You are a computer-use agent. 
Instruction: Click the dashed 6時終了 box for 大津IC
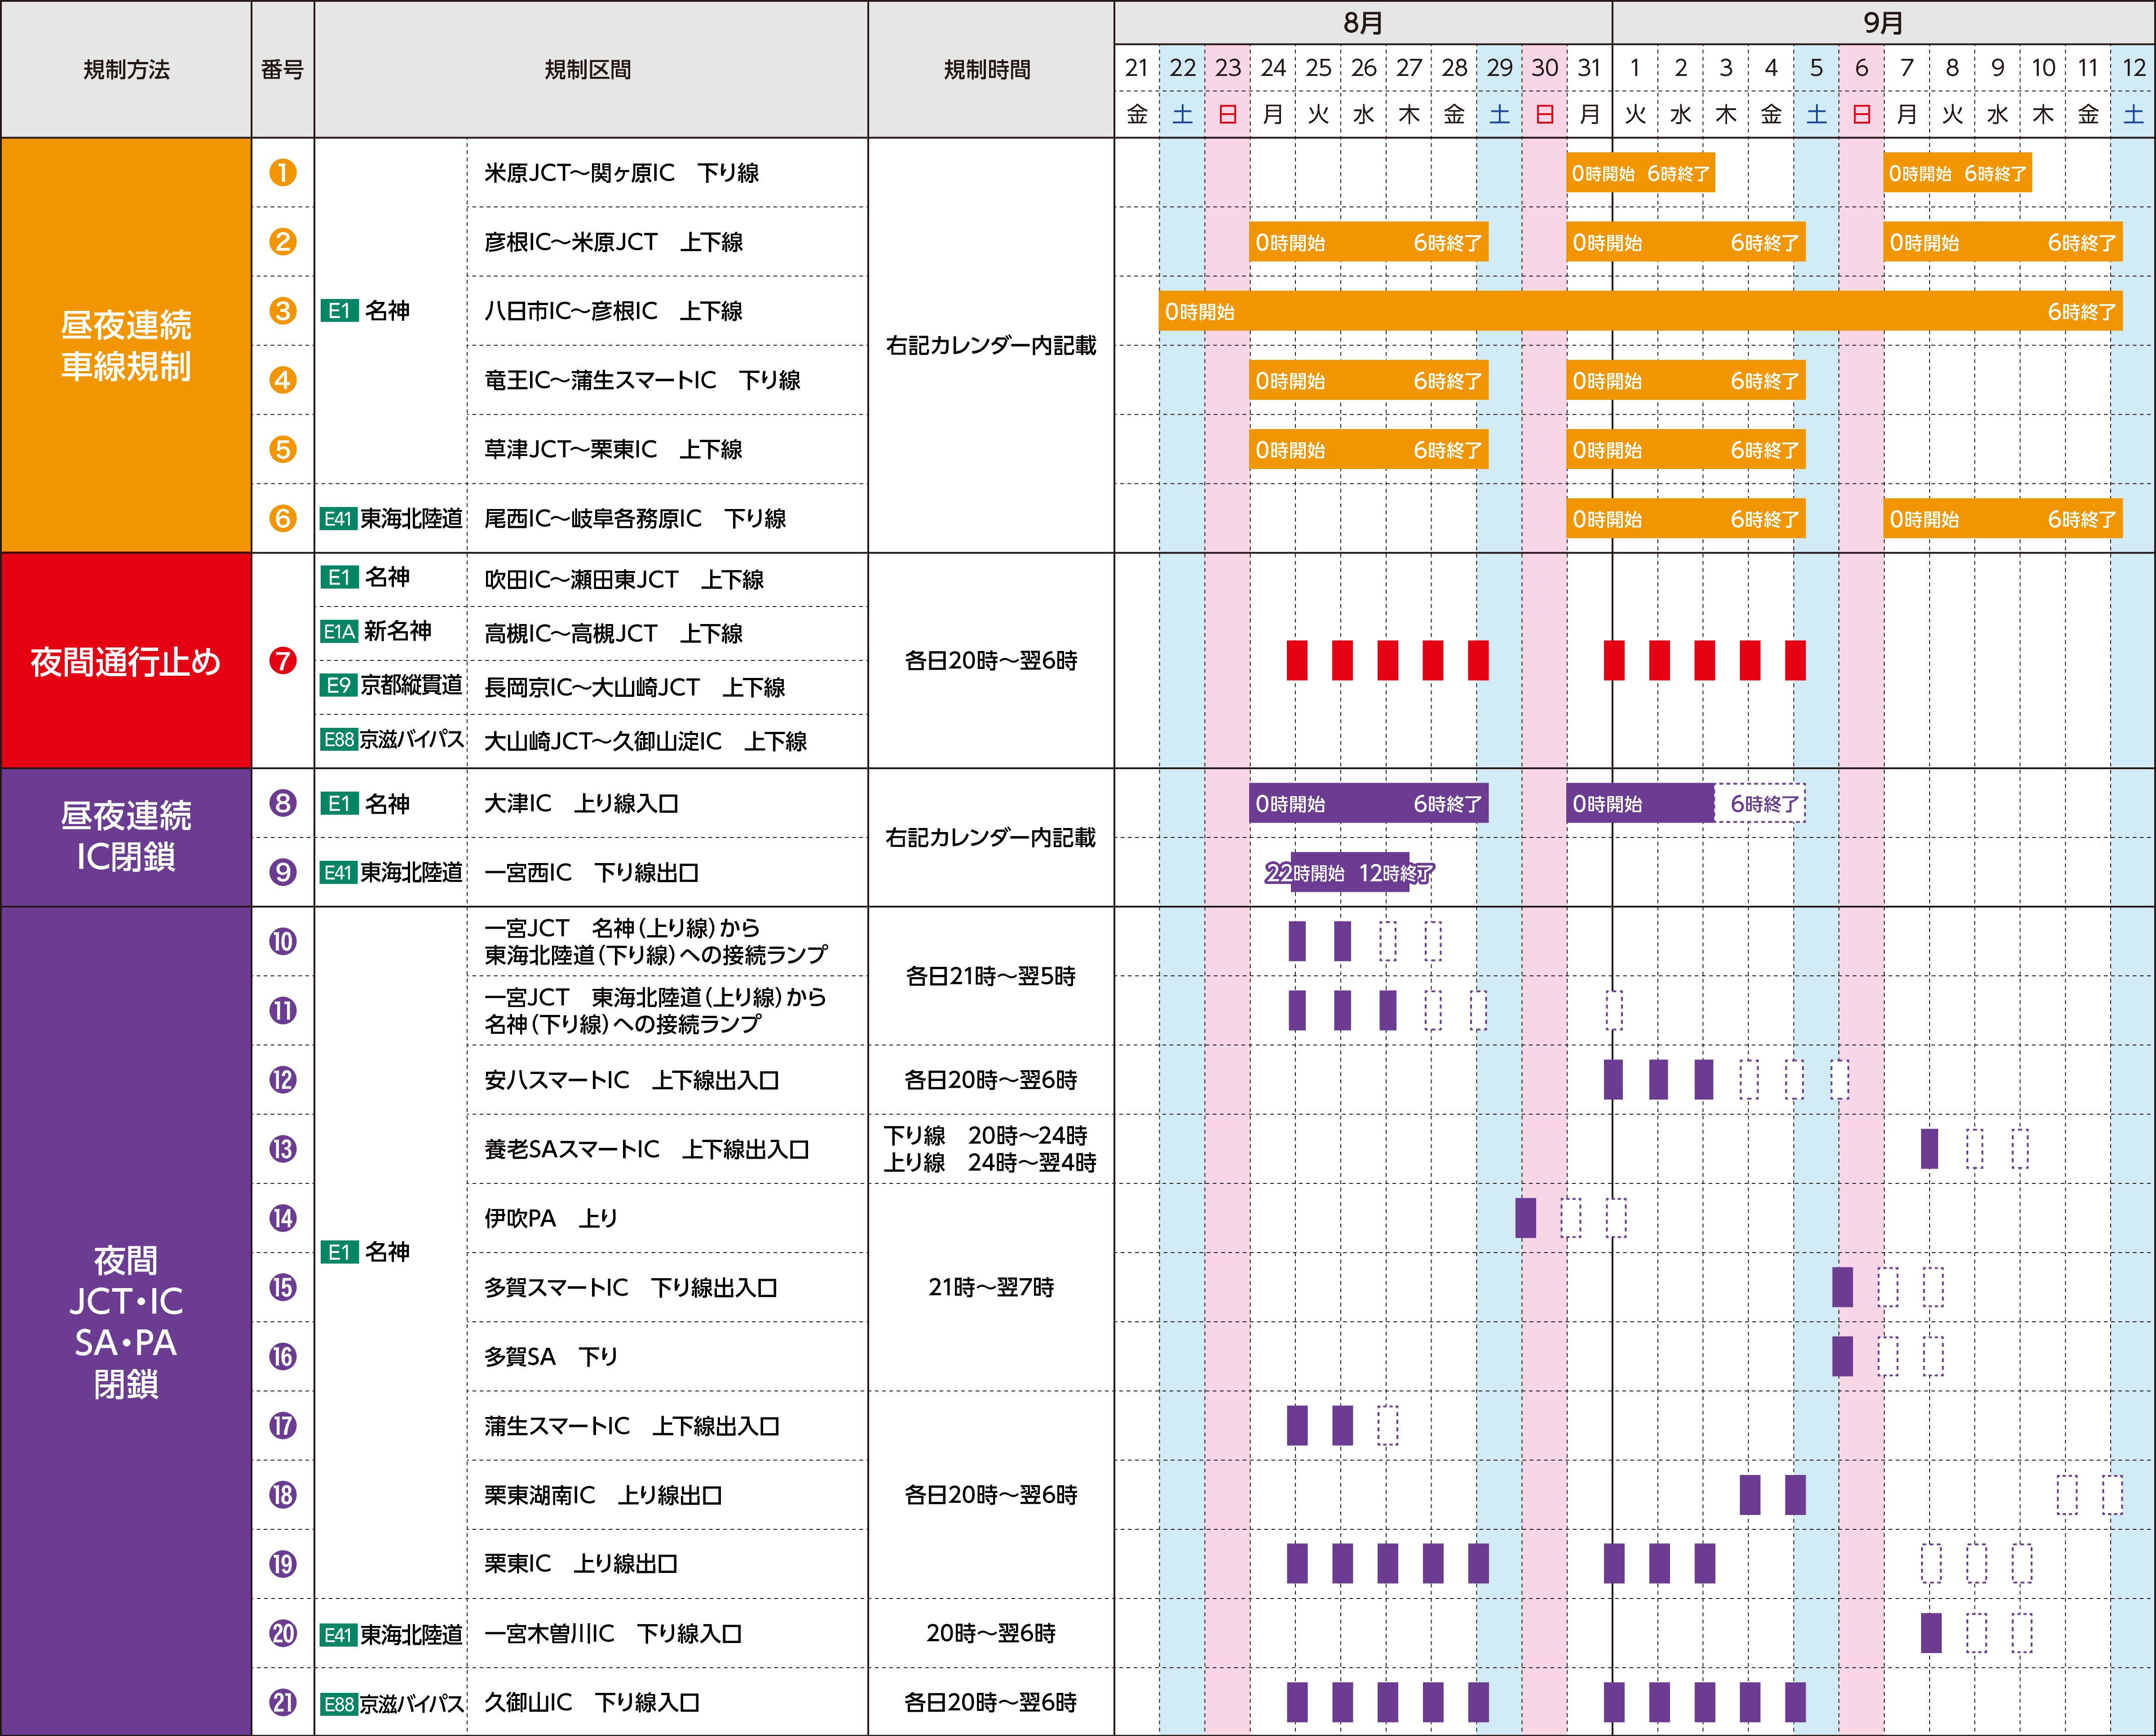[1760, 803]
